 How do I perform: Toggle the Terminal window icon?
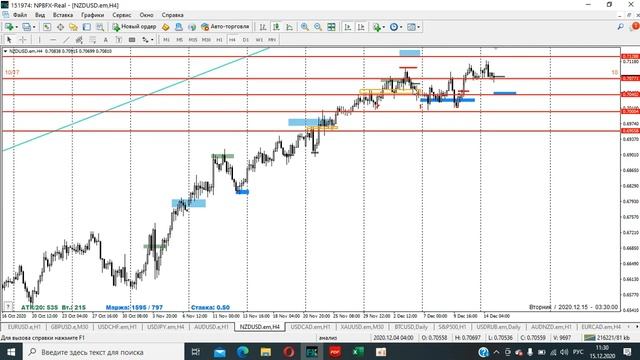(87, 27)
